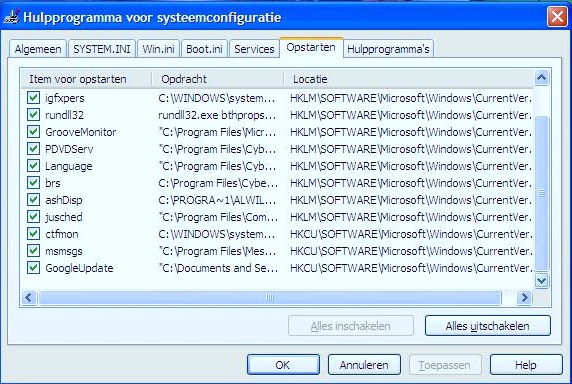
Task: Click the Alles uitschakelen button
Action: click(x=487, y=326)
